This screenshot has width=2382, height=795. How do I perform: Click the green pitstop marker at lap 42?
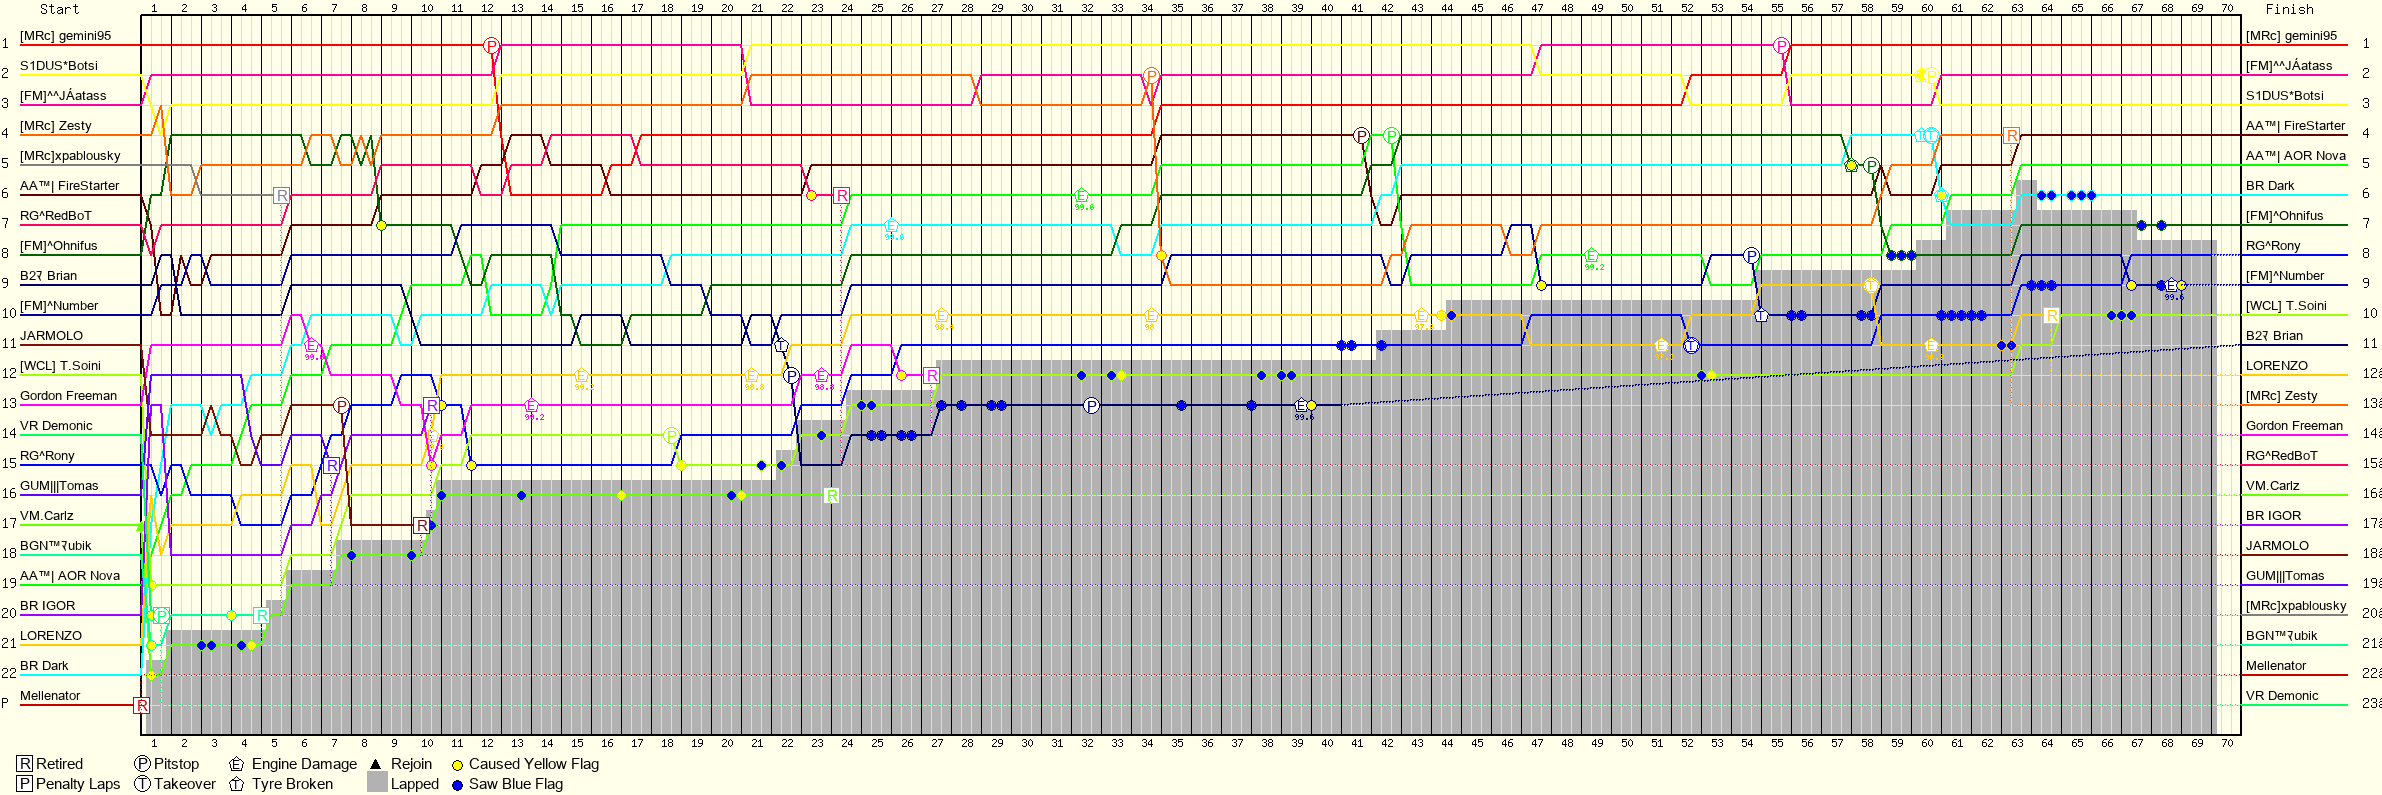tap(1391, 136)
